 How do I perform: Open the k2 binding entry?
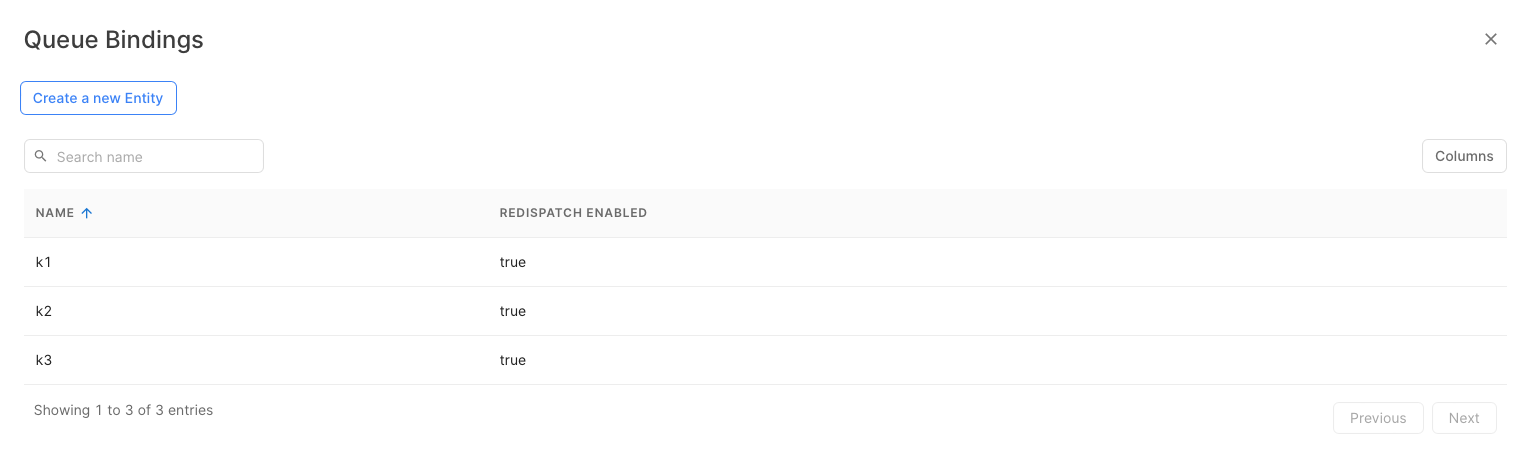(43, 311)
